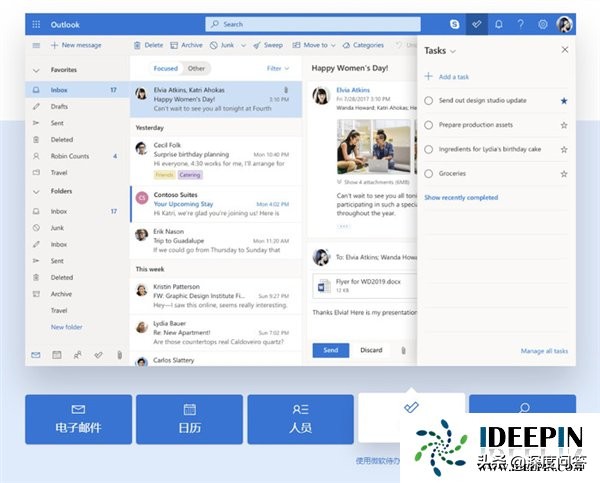Open notifications bell icon
This screenshot has height=483, width=600.
click(498, 24)
